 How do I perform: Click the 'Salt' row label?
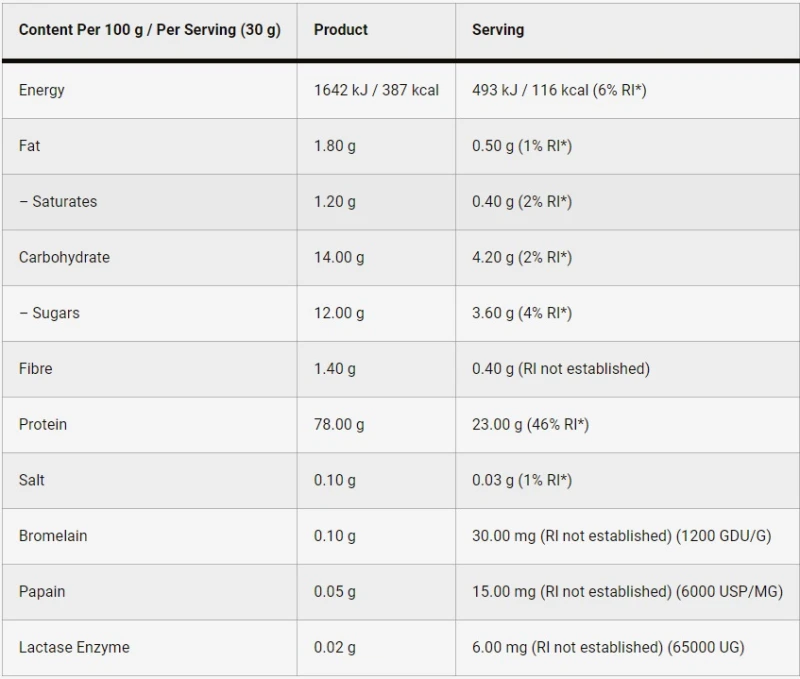tap(32, 480)
